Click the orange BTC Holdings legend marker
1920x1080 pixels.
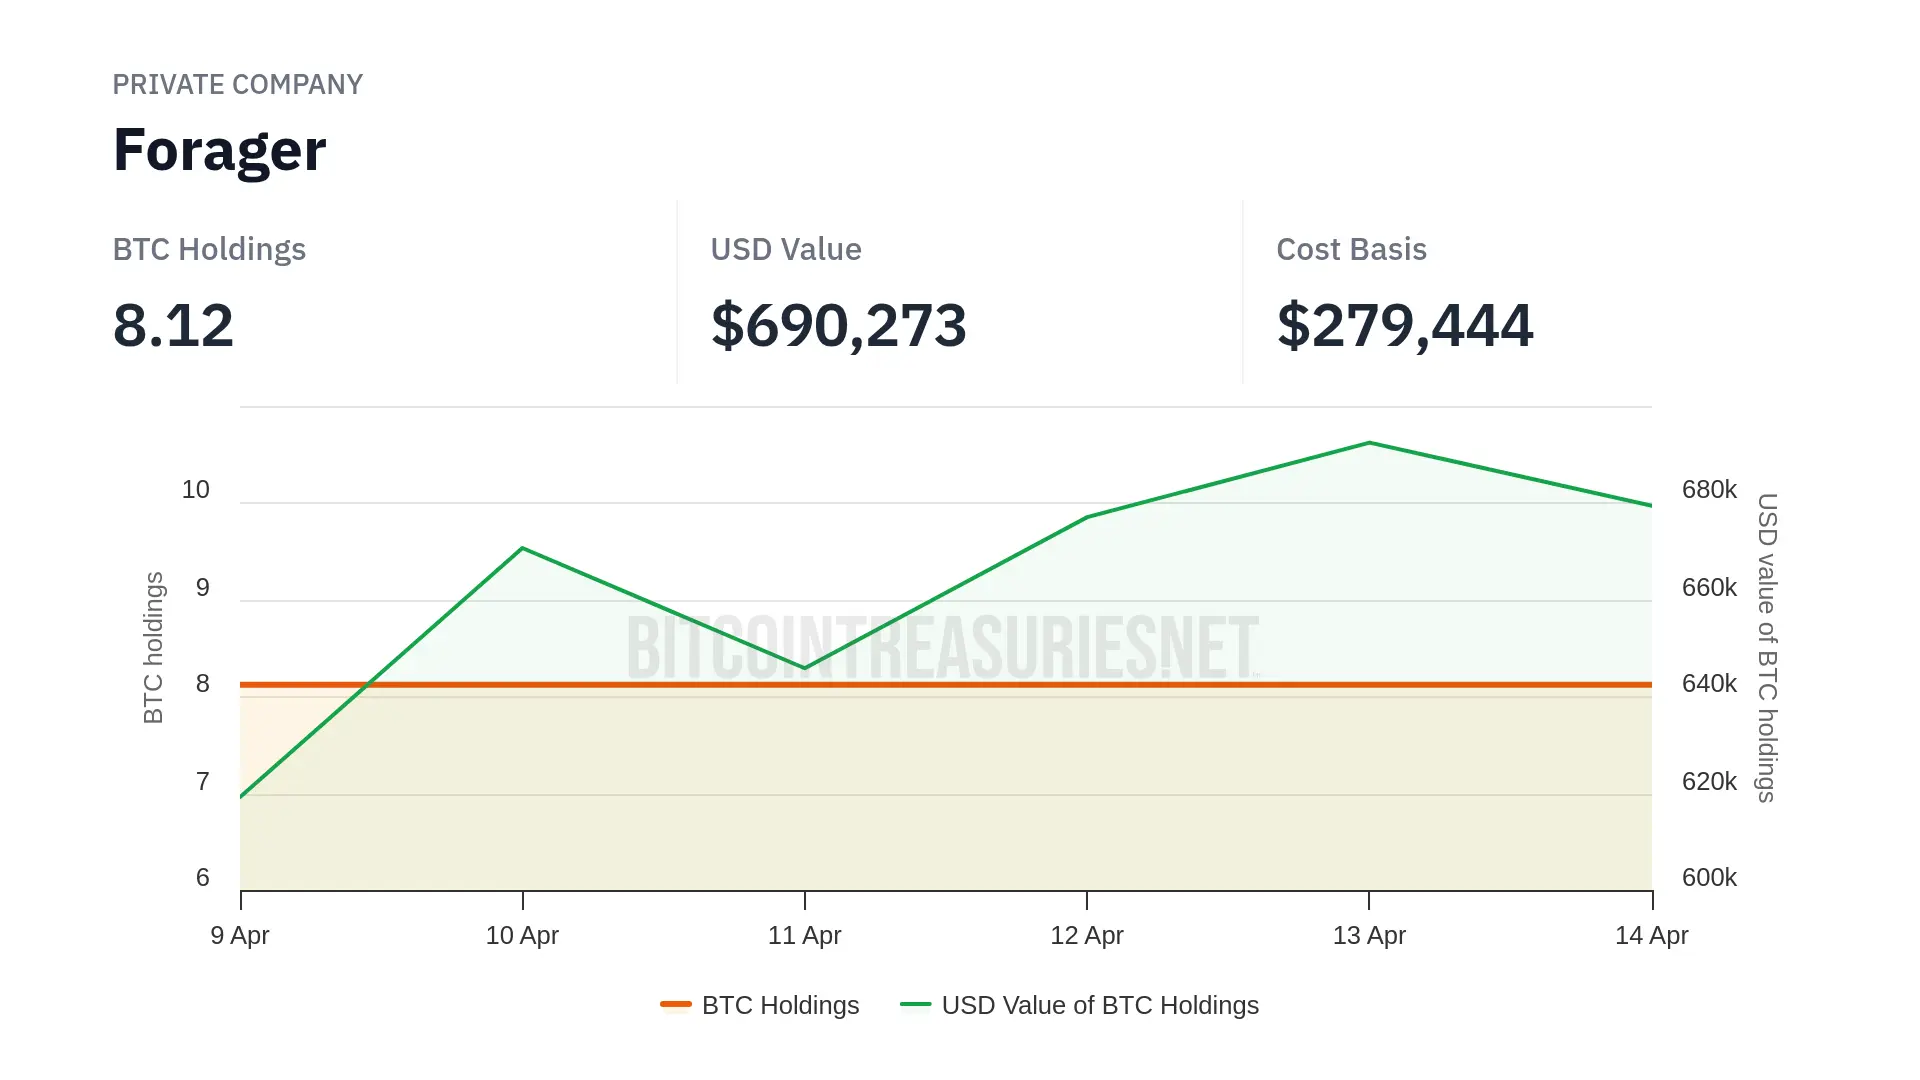(x=676, y=1004)
